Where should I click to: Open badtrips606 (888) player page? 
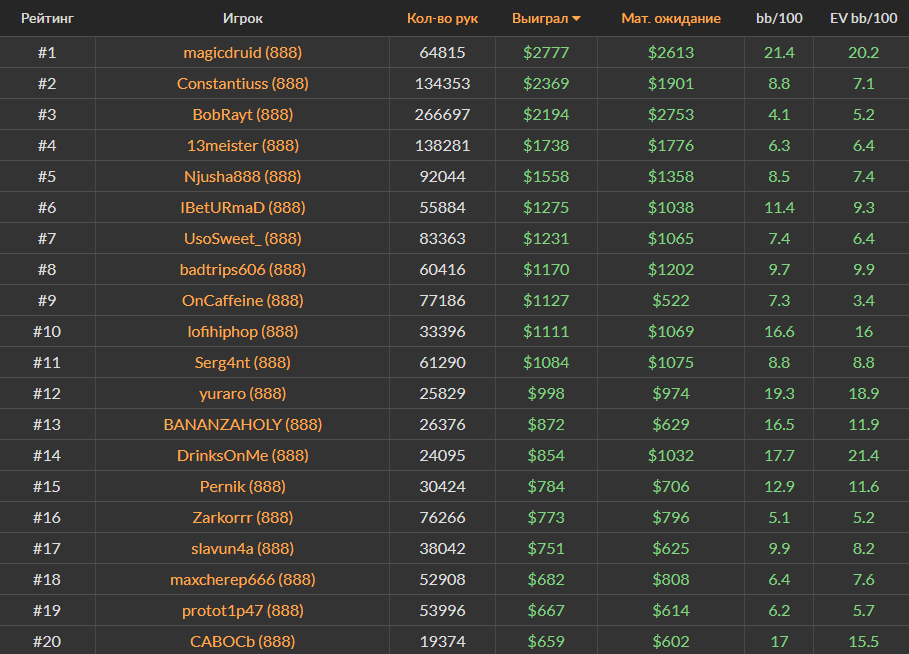point(243,269)
